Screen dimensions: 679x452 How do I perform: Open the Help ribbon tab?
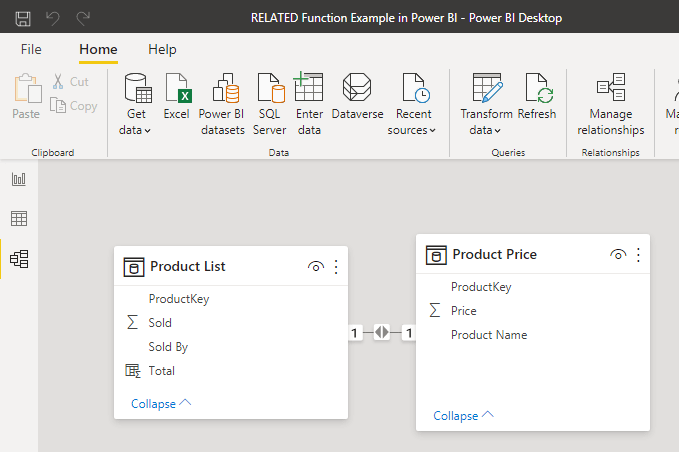(x=162, y=49)
